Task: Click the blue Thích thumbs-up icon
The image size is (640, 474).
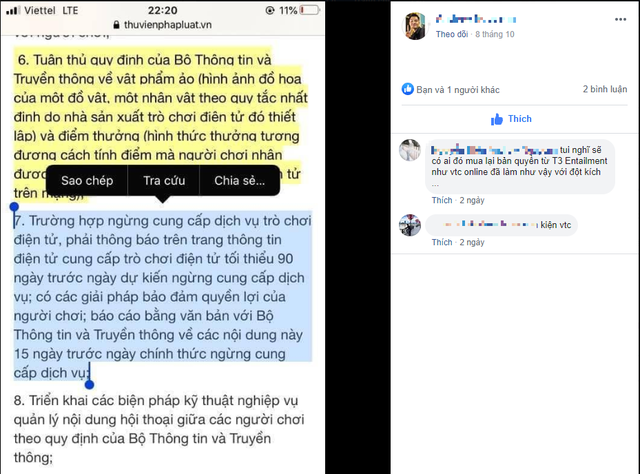Action: pos(497,119)
